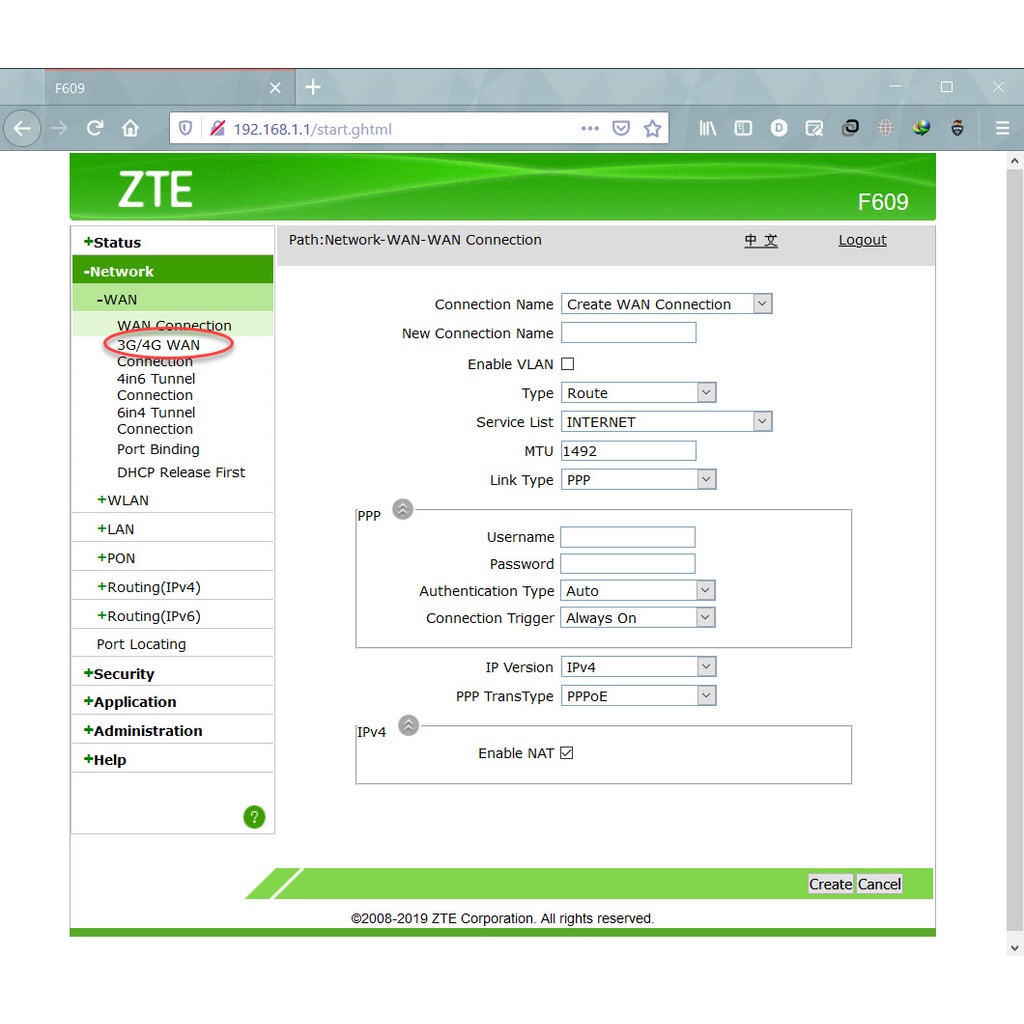Expand the Application menu
This screenshot has height=1024, width=1024.
pyautogui.click(x=130, y=702)
